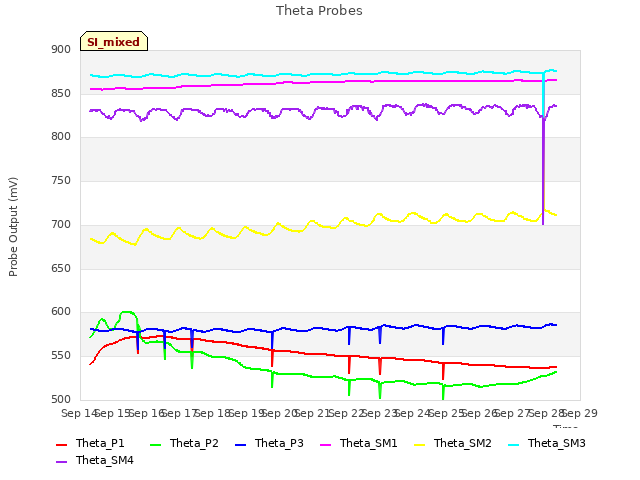Click the Theta Probes chart title
Viewport: 640px width, 480px height.
click(319, 11)
